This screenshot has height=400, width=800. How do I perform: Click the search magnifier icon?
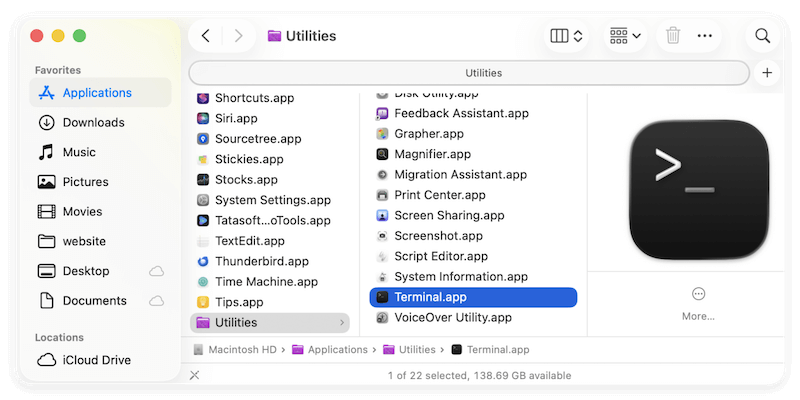763,36
